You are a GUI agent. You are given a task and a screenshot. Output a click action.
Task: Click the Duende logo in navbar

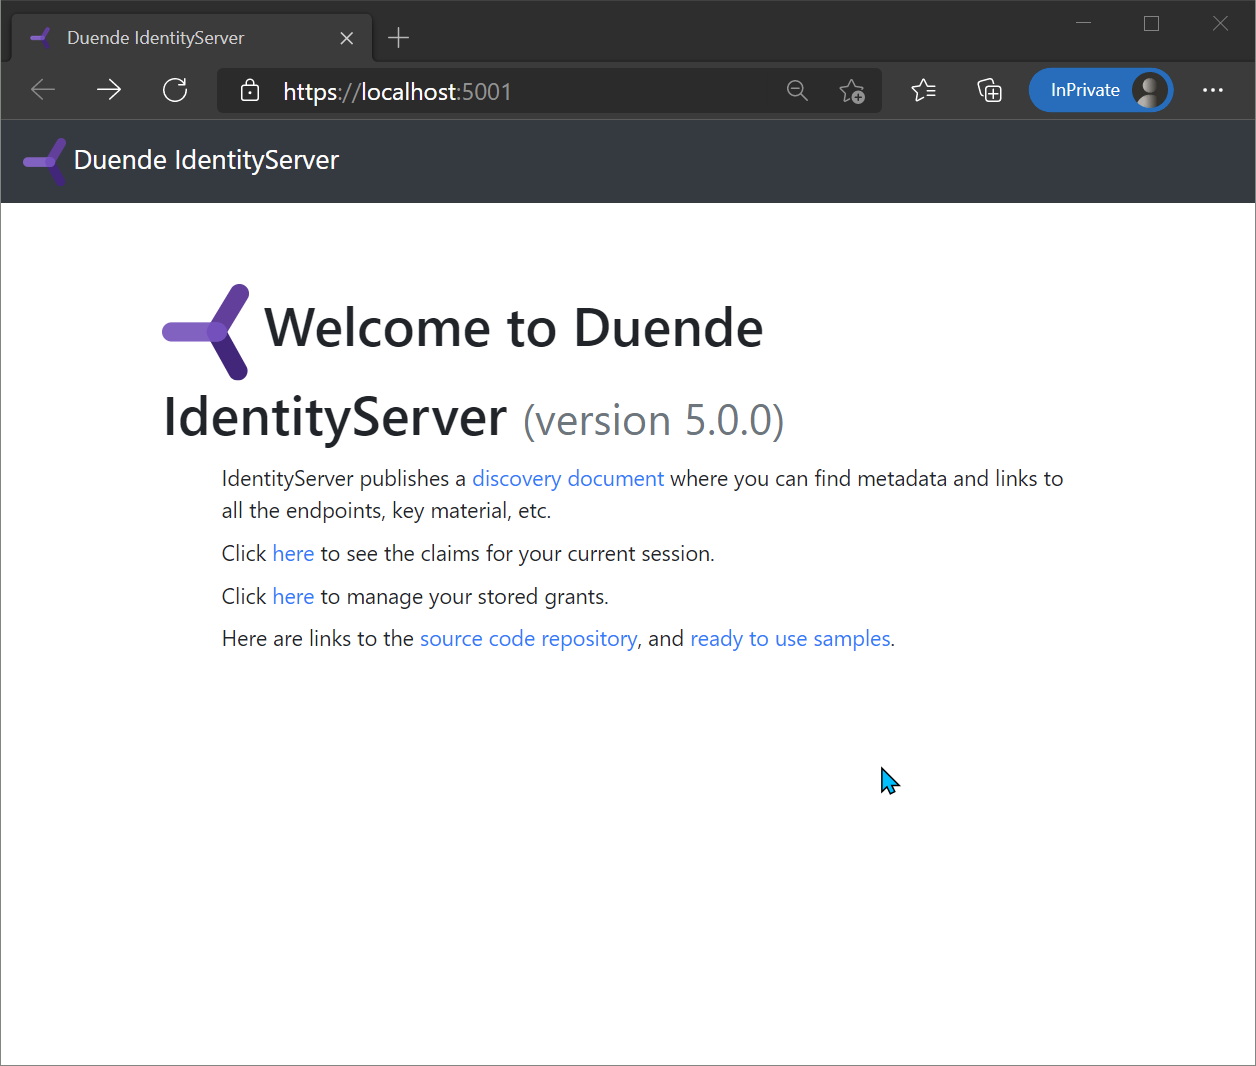click(x=45, y=161)
